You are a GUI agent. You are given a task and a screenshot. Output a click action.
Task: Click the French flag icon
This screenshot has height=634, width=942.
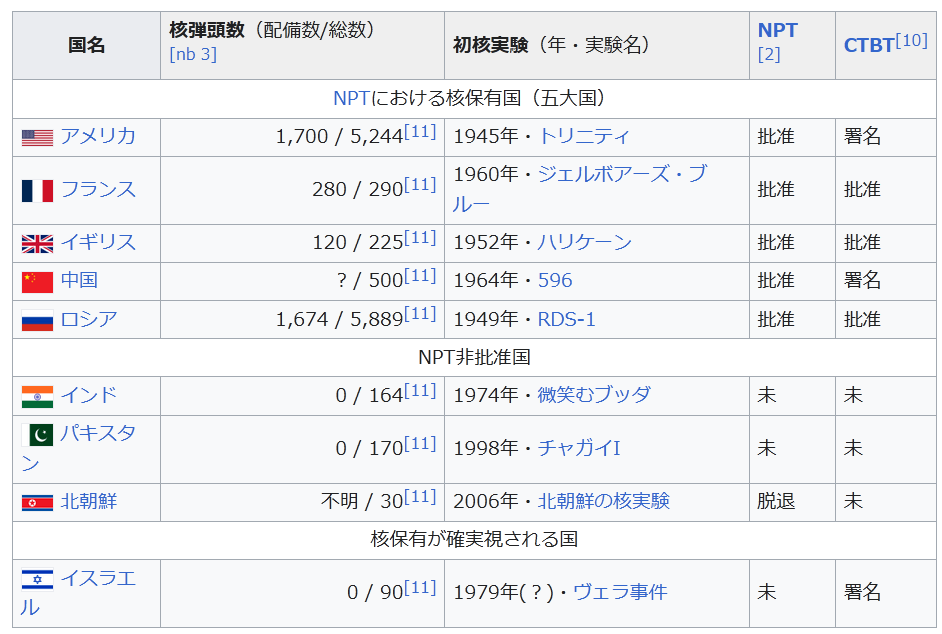coord(37,190)
